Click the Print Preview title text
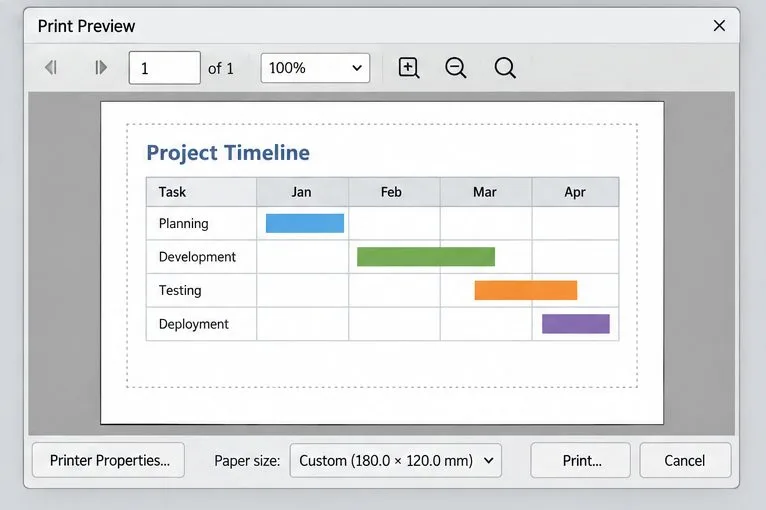Image resolution: width=766 pixels, height=510 pixels. coord(86,26)
